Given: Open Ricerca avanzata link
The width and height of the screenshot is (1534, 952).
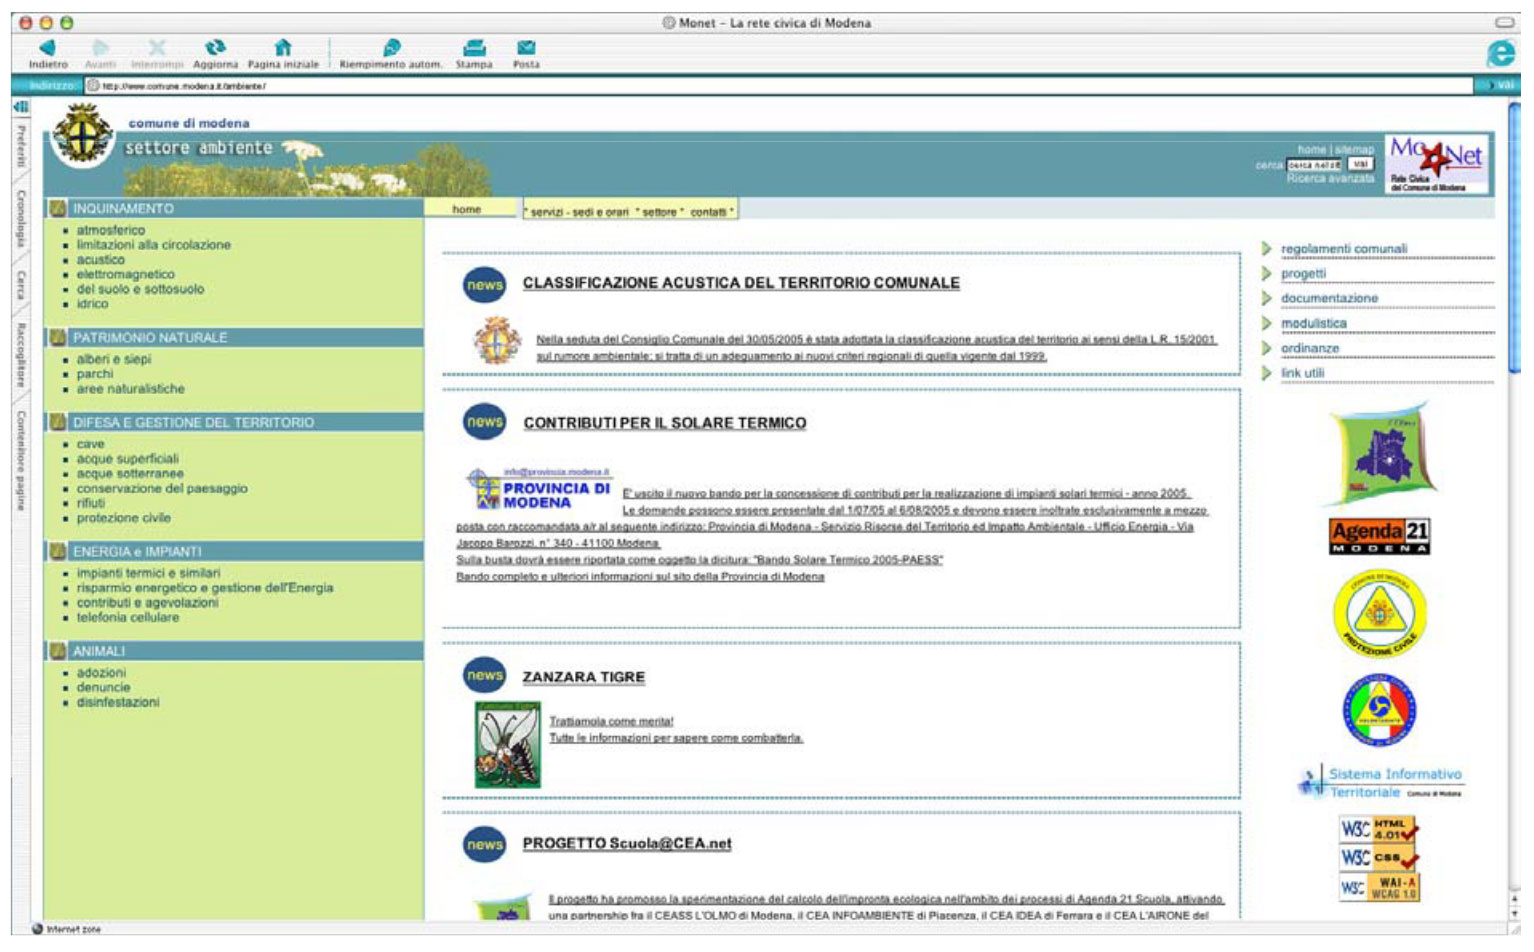Looking at the screenshot, I should click(1331, 179).
